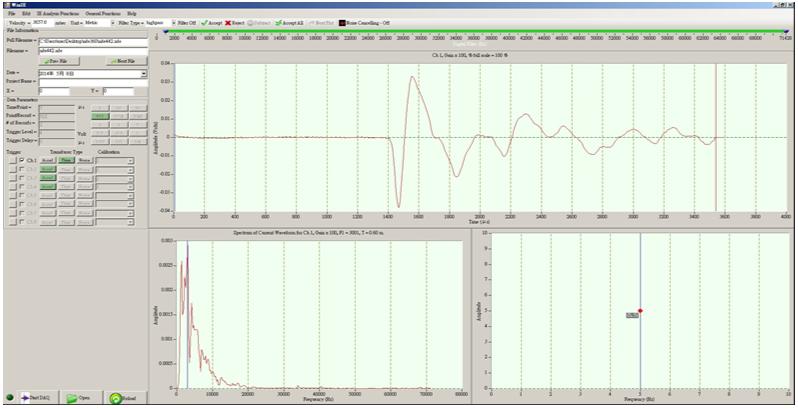
Task: Click the red peak marker in right plot
Action: coord(640,311)
